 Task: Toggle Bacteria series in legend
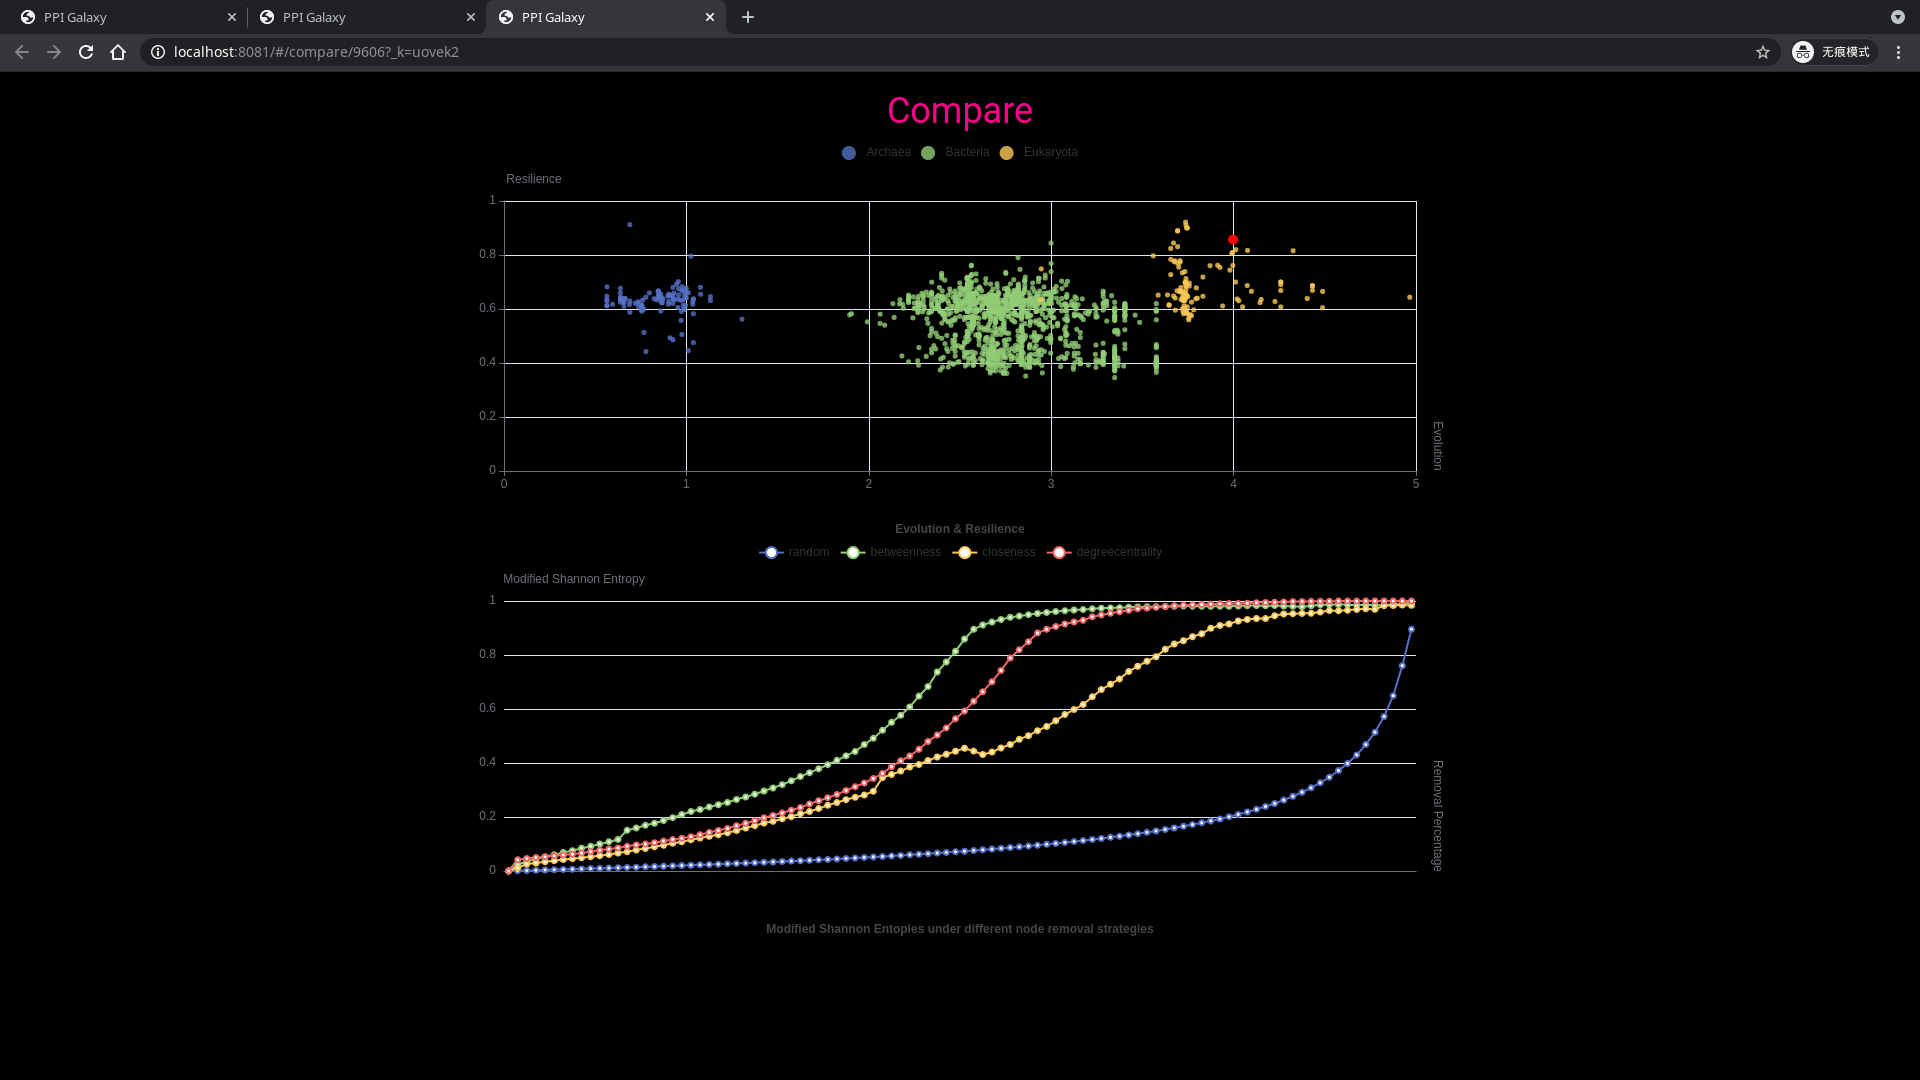[955, 152]
